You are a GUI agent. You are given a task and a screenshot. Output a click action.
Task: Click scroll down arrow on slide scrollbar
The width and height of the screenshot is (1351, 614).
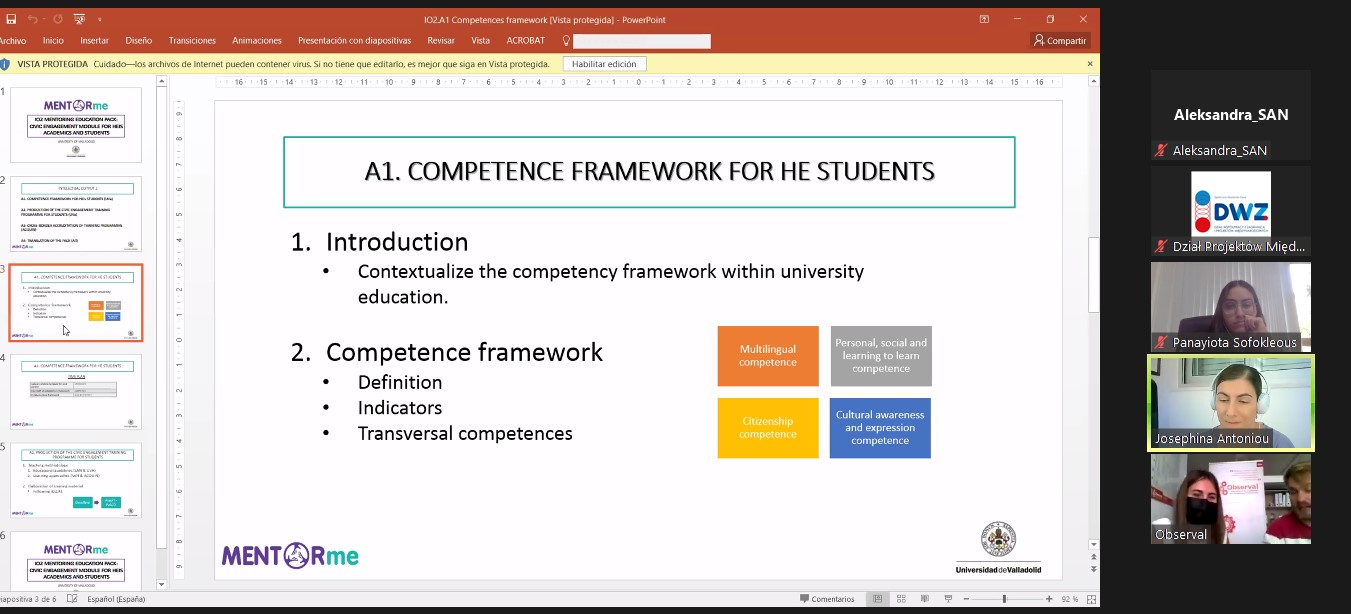(1094, 545)
